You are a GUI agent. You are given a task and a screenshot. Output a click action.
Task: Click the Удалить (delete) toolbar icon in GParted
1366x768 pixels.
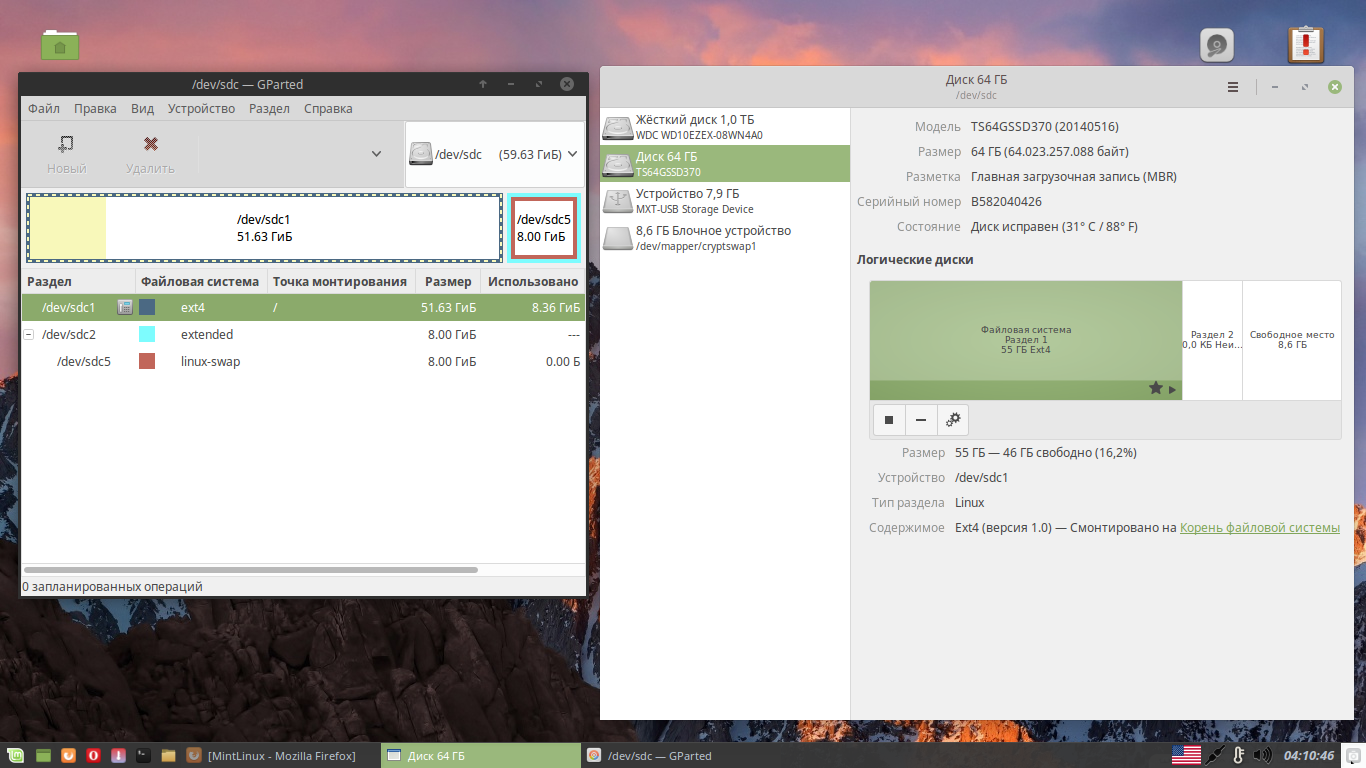click(151, 145)
